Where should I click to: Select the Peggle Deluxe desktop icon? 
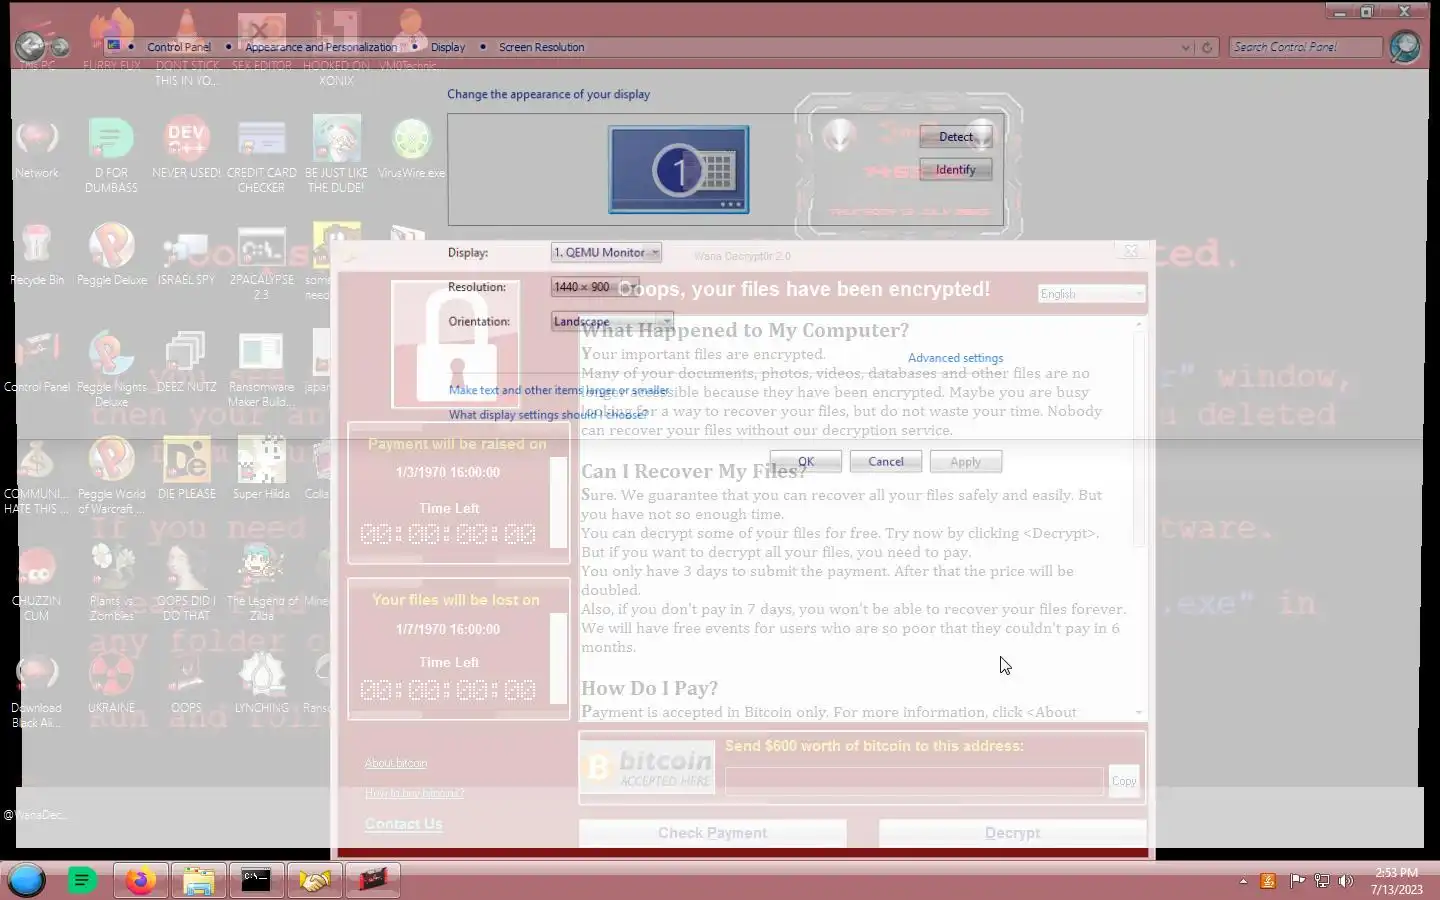click(x=111, y=255)
